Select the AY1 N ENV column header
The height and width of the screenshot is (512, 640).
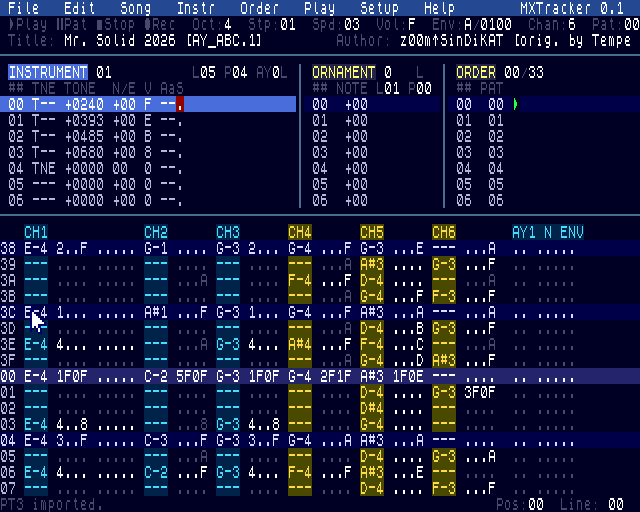[x=548, y=232]
